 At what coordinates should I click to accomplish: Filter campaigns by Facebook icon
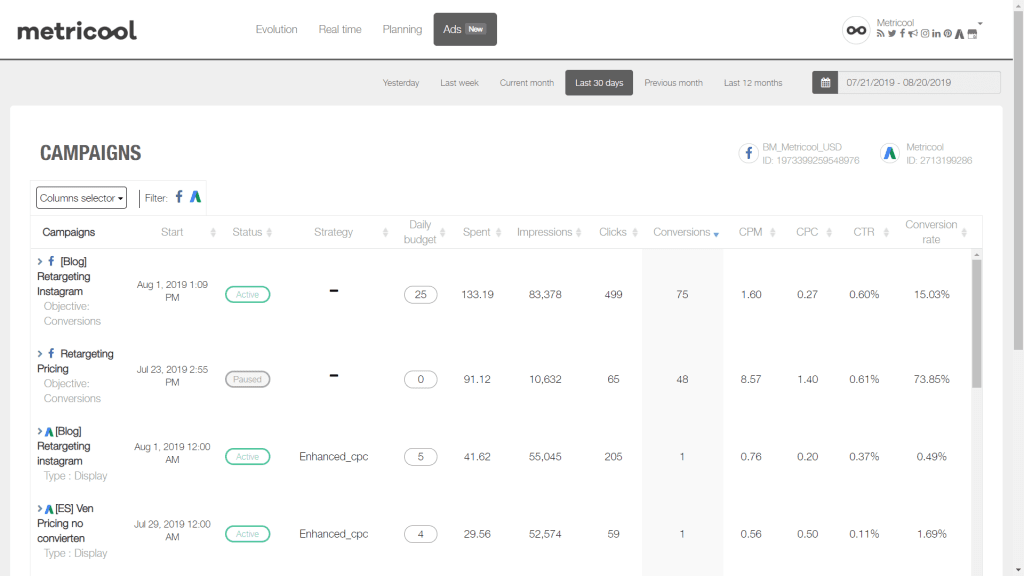[179, 197]
